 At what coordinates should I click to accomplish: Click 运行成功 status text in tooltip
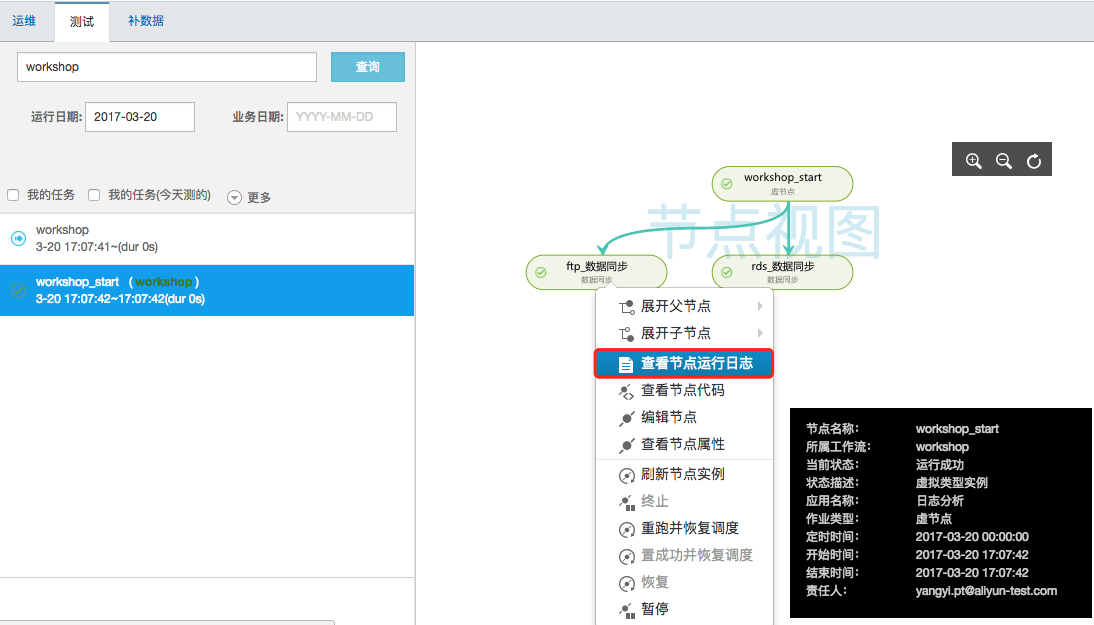tap(939, 465)
